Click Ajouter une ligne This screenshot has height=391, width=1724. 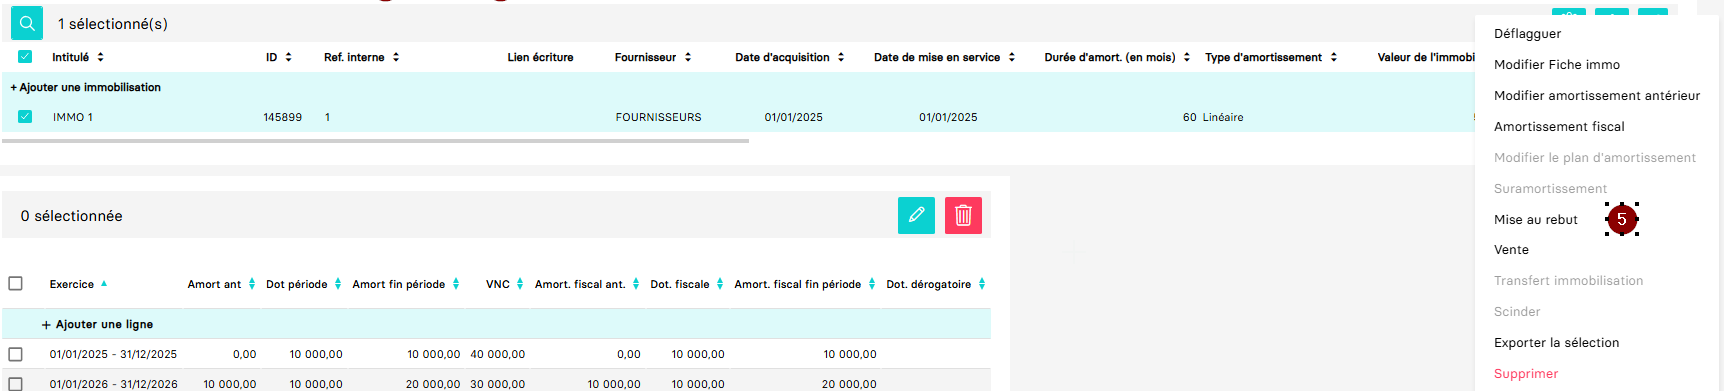point(97,324)
